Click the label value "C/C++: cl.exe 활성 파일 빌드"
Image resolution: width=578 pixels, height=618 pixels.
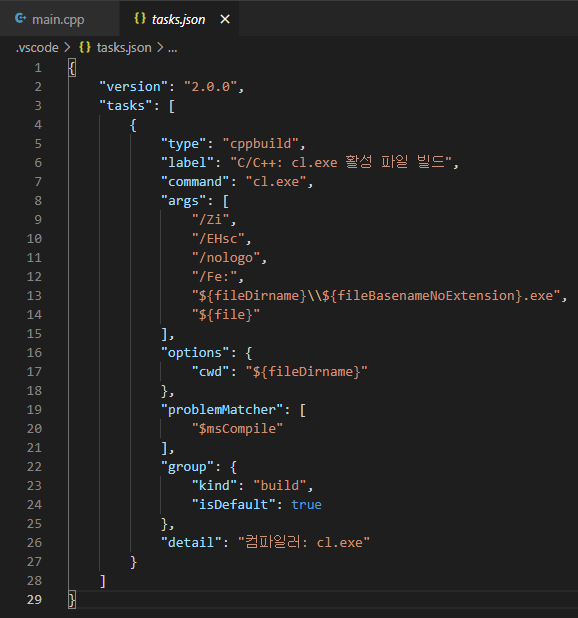tap(342, 162)
